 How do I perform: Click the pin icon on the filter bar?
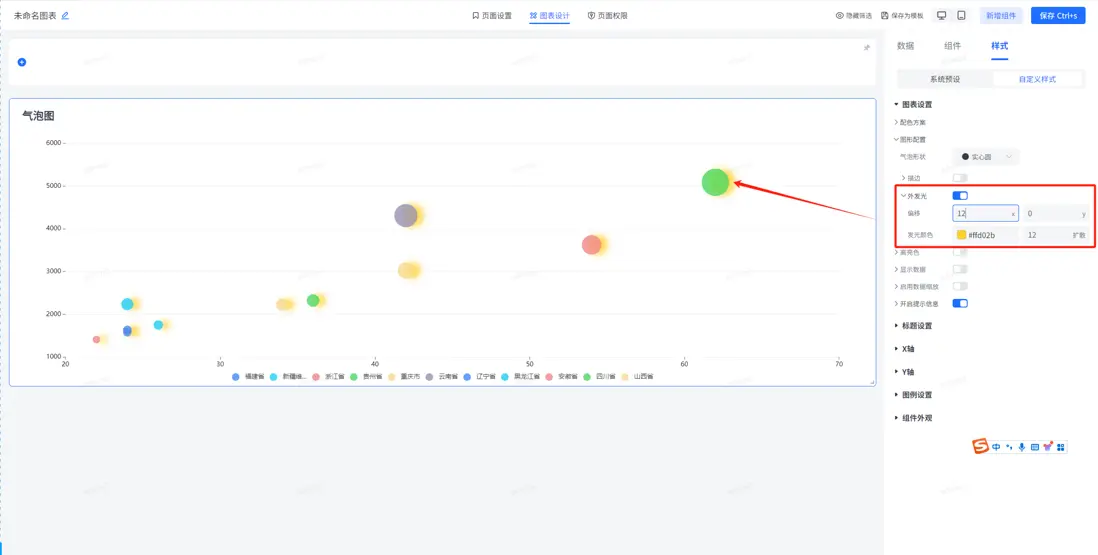click(866, 48)
